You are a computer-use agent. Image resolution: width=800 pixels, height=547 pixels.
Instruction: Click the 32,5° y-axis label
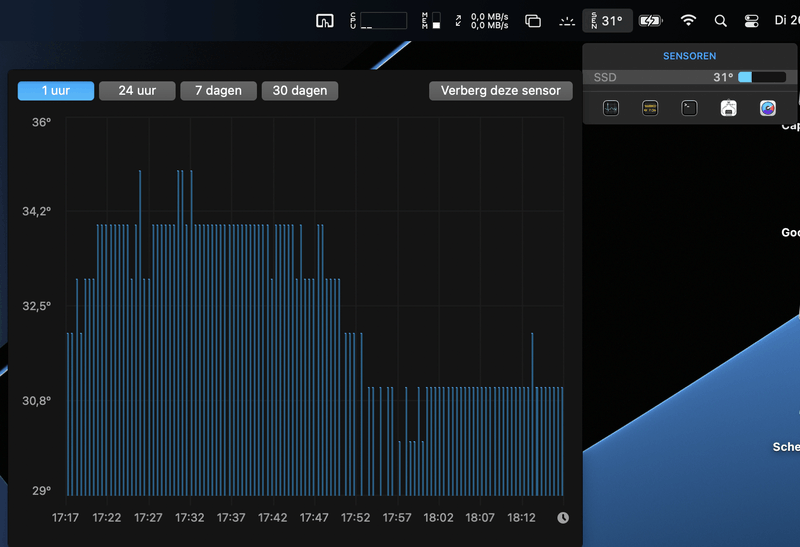pyautogui.click(x=37, y=306)
